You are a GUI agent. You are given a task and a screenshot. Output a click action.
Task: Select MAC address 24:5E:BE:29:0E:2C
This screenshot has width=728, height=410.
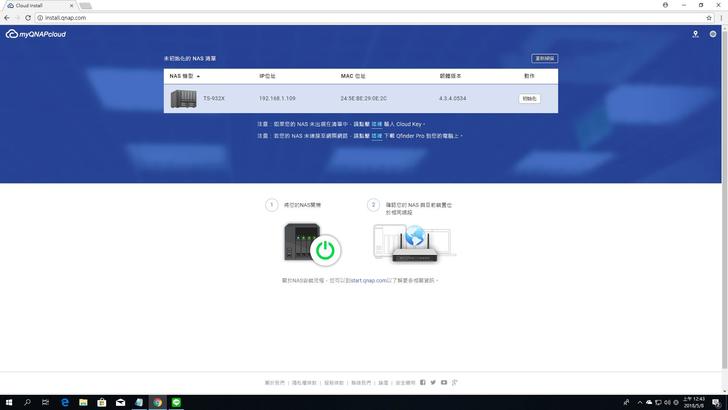pyautogui.click(x=364, y=98)
